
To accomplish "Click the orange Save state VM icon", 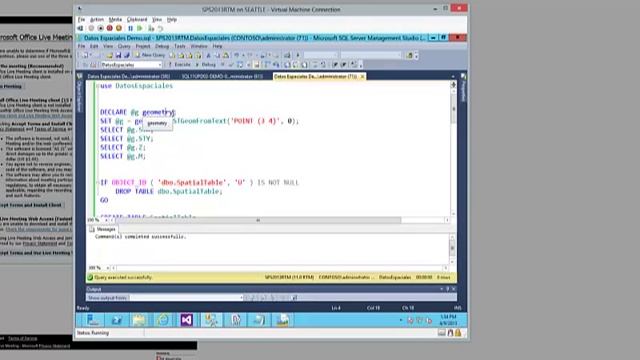I will point(119,28).
